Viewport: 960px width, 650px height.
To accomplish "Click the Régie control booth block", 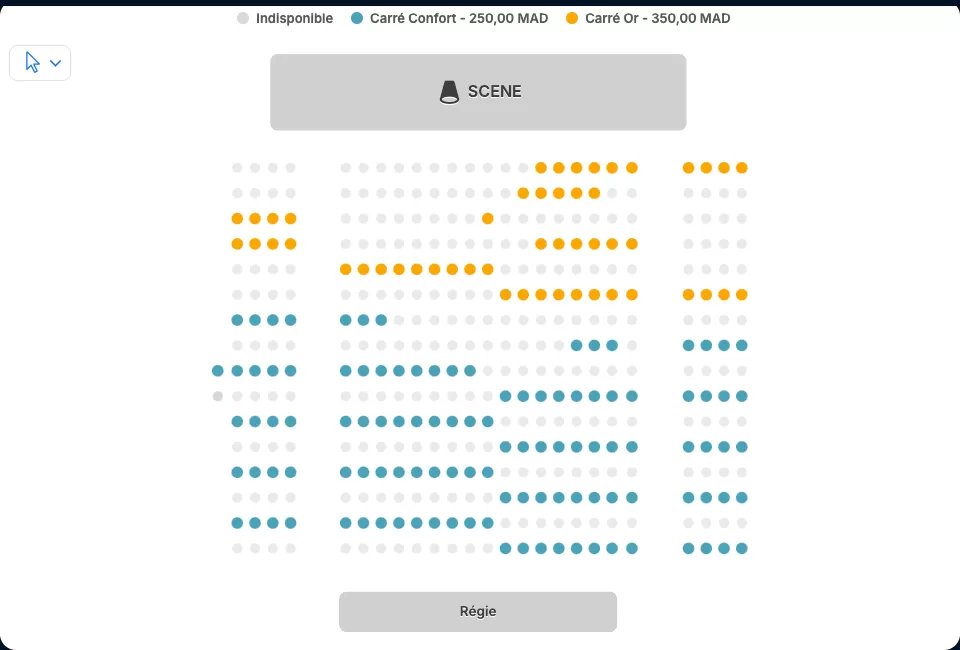I will [478, 611].
